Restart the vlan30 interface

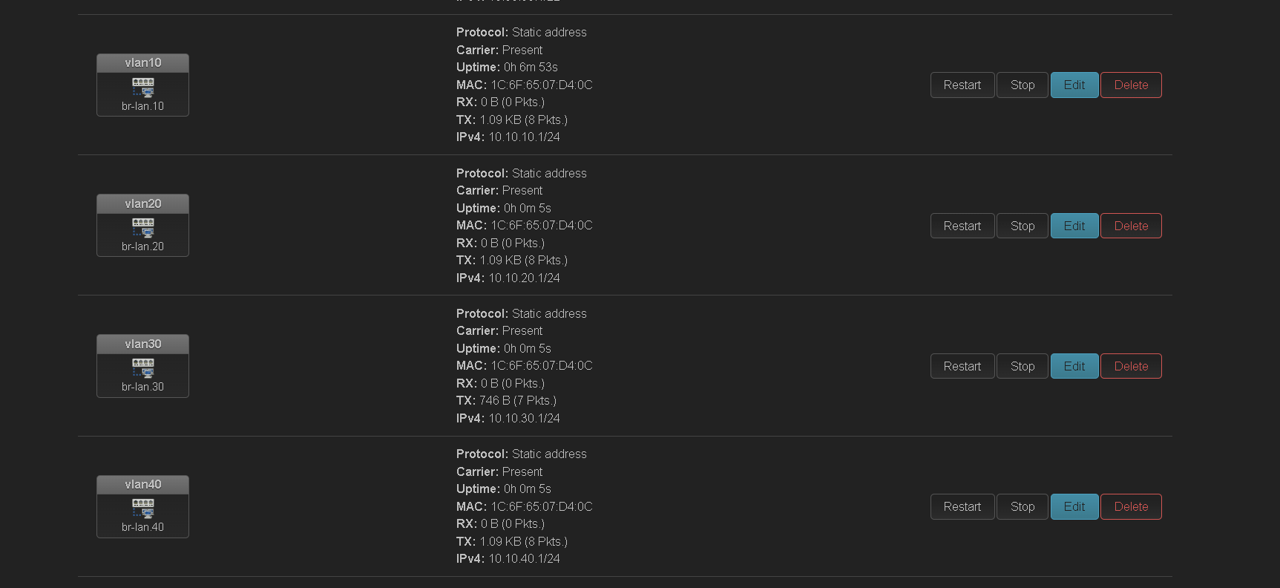coord(962,366)
